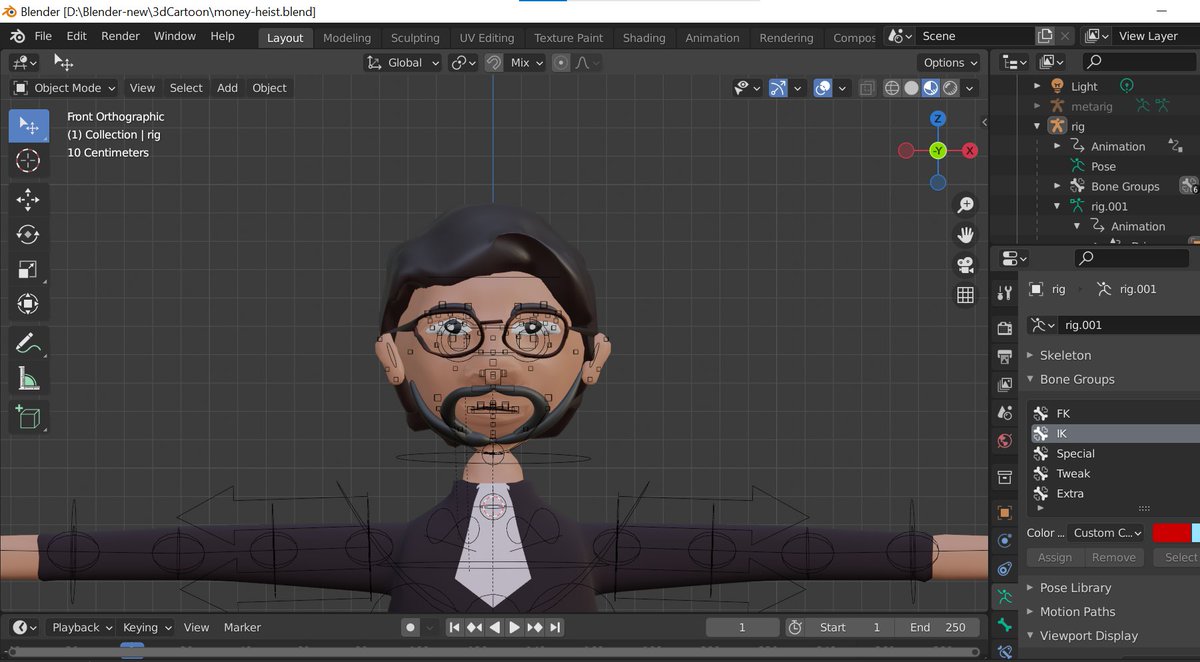Open Tool properties tab
Image resolution: width=1200 pixels, height=662 pixels.
pyautogui.click(x=1005, y=293)
